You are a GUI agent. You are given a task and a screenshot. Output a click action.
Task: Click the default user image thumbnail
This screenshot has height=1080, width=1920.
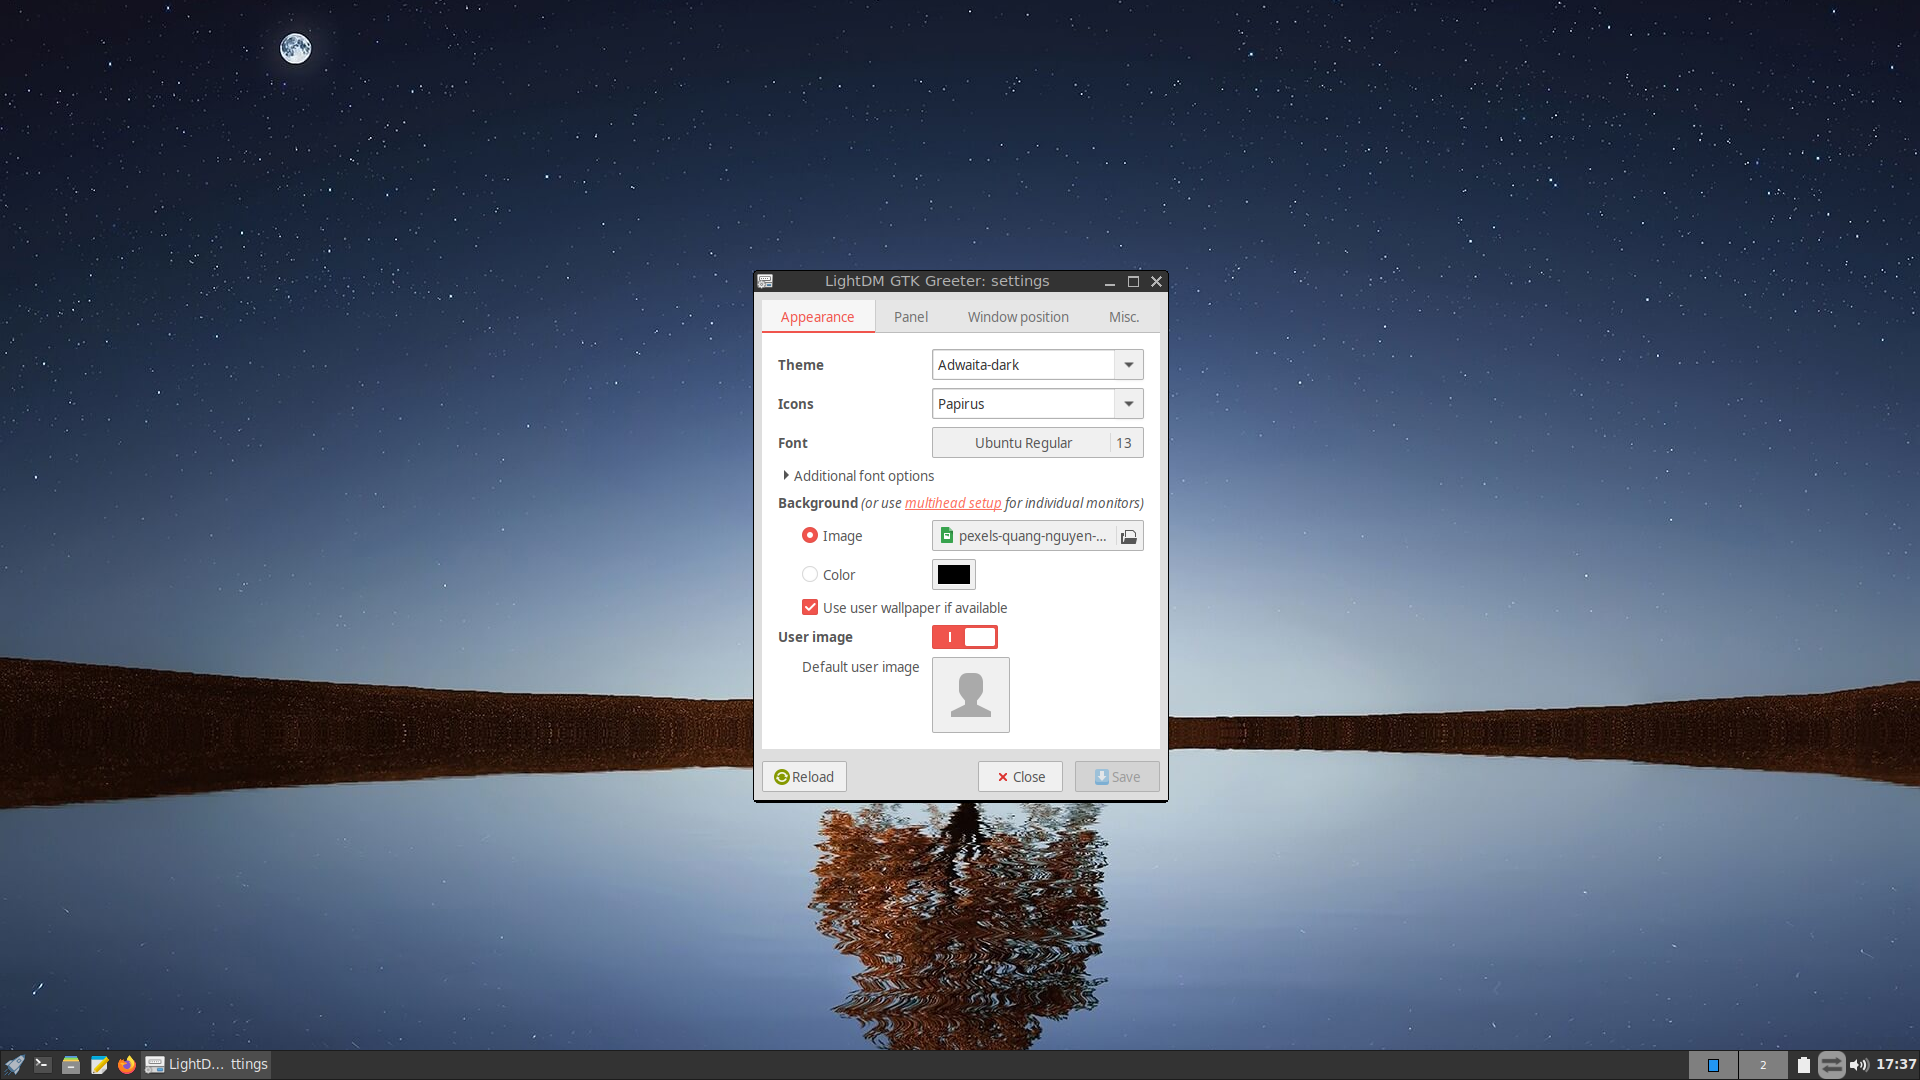coord(971,695)
